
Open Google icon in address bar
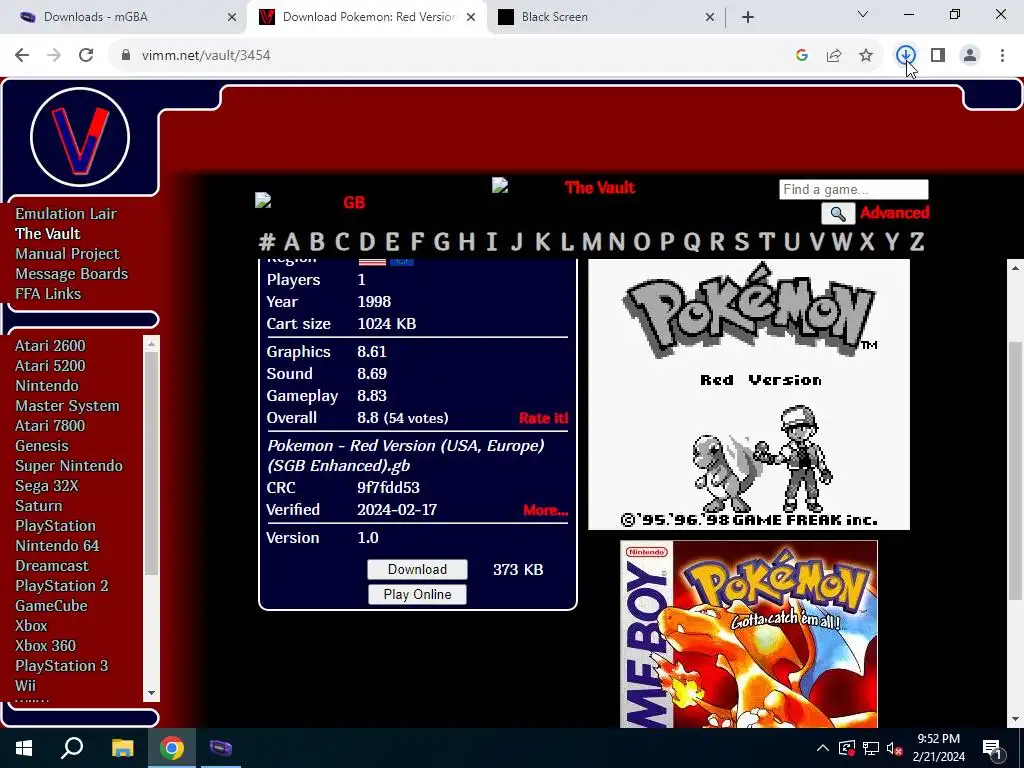(802, 56)
